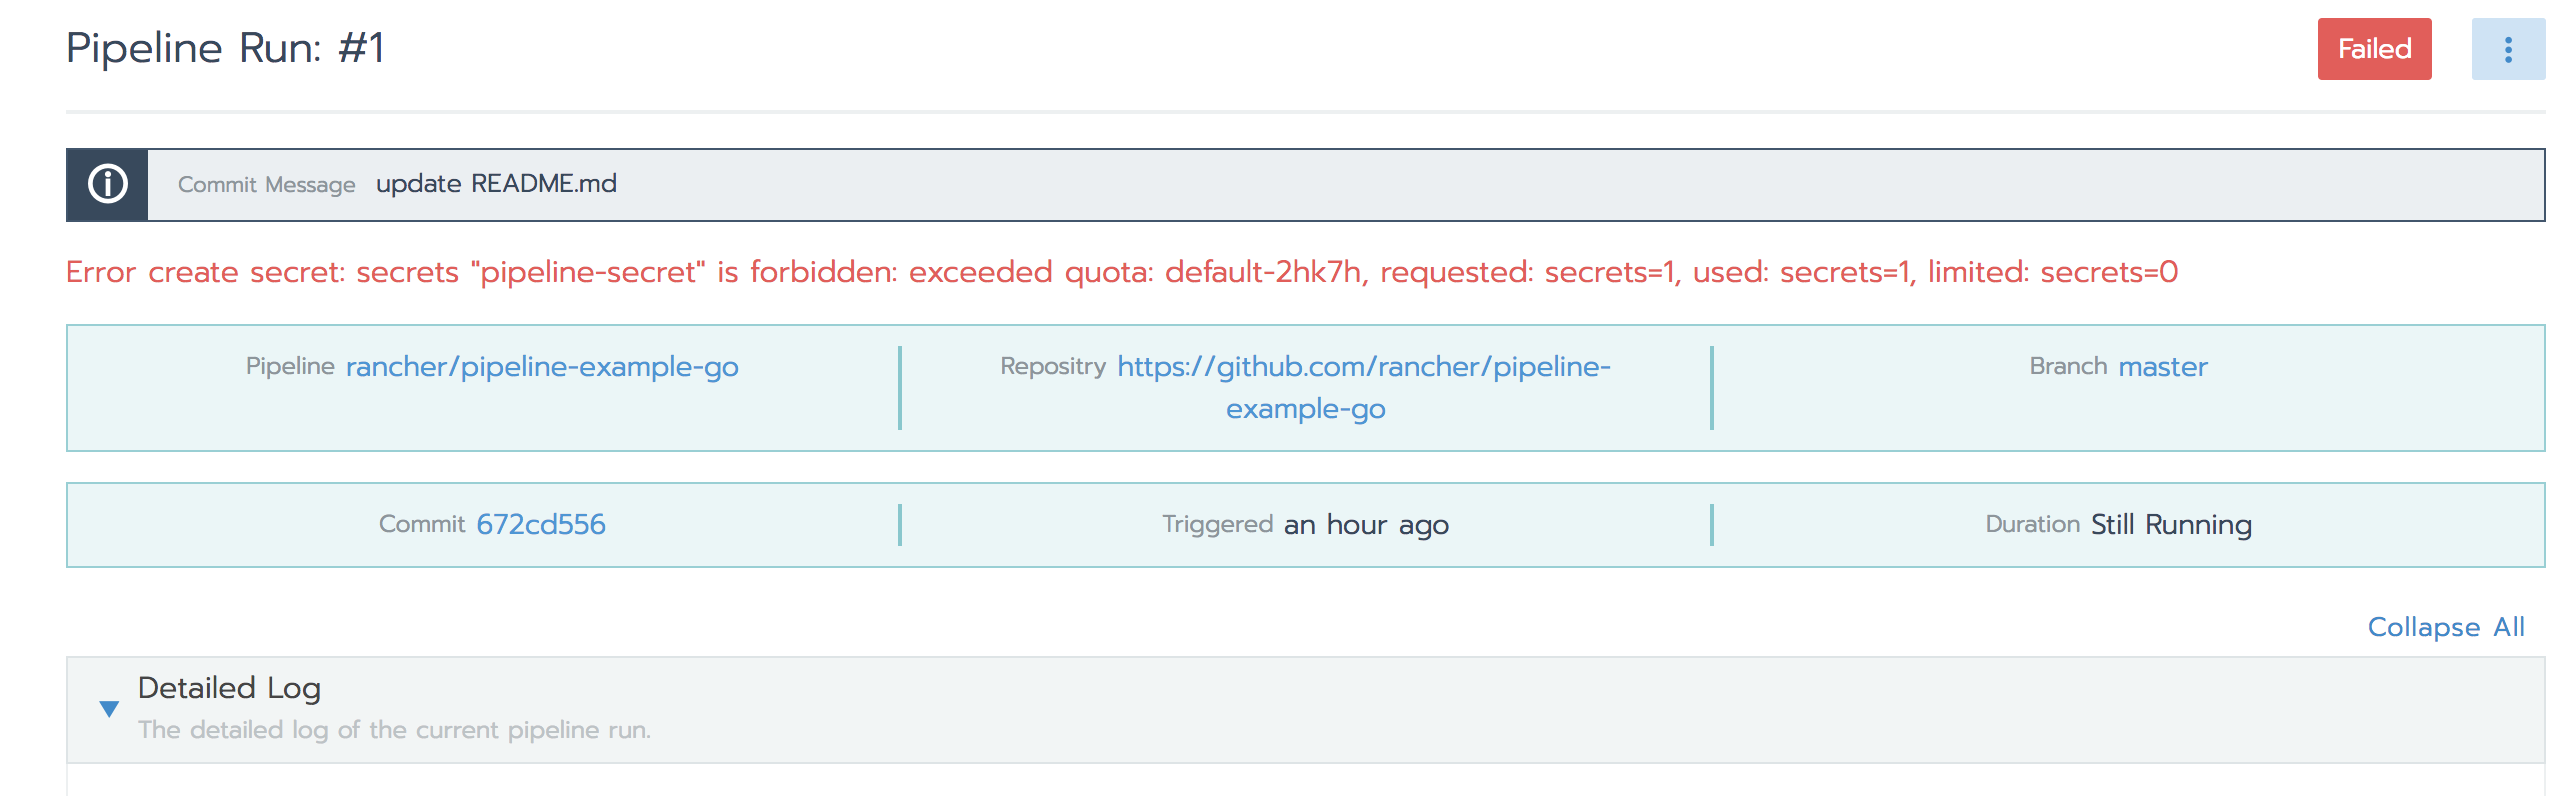Select the vertical ellipsis next to Failed
This screenshot has height=796, width=2568.
(x=2508, y=48)
